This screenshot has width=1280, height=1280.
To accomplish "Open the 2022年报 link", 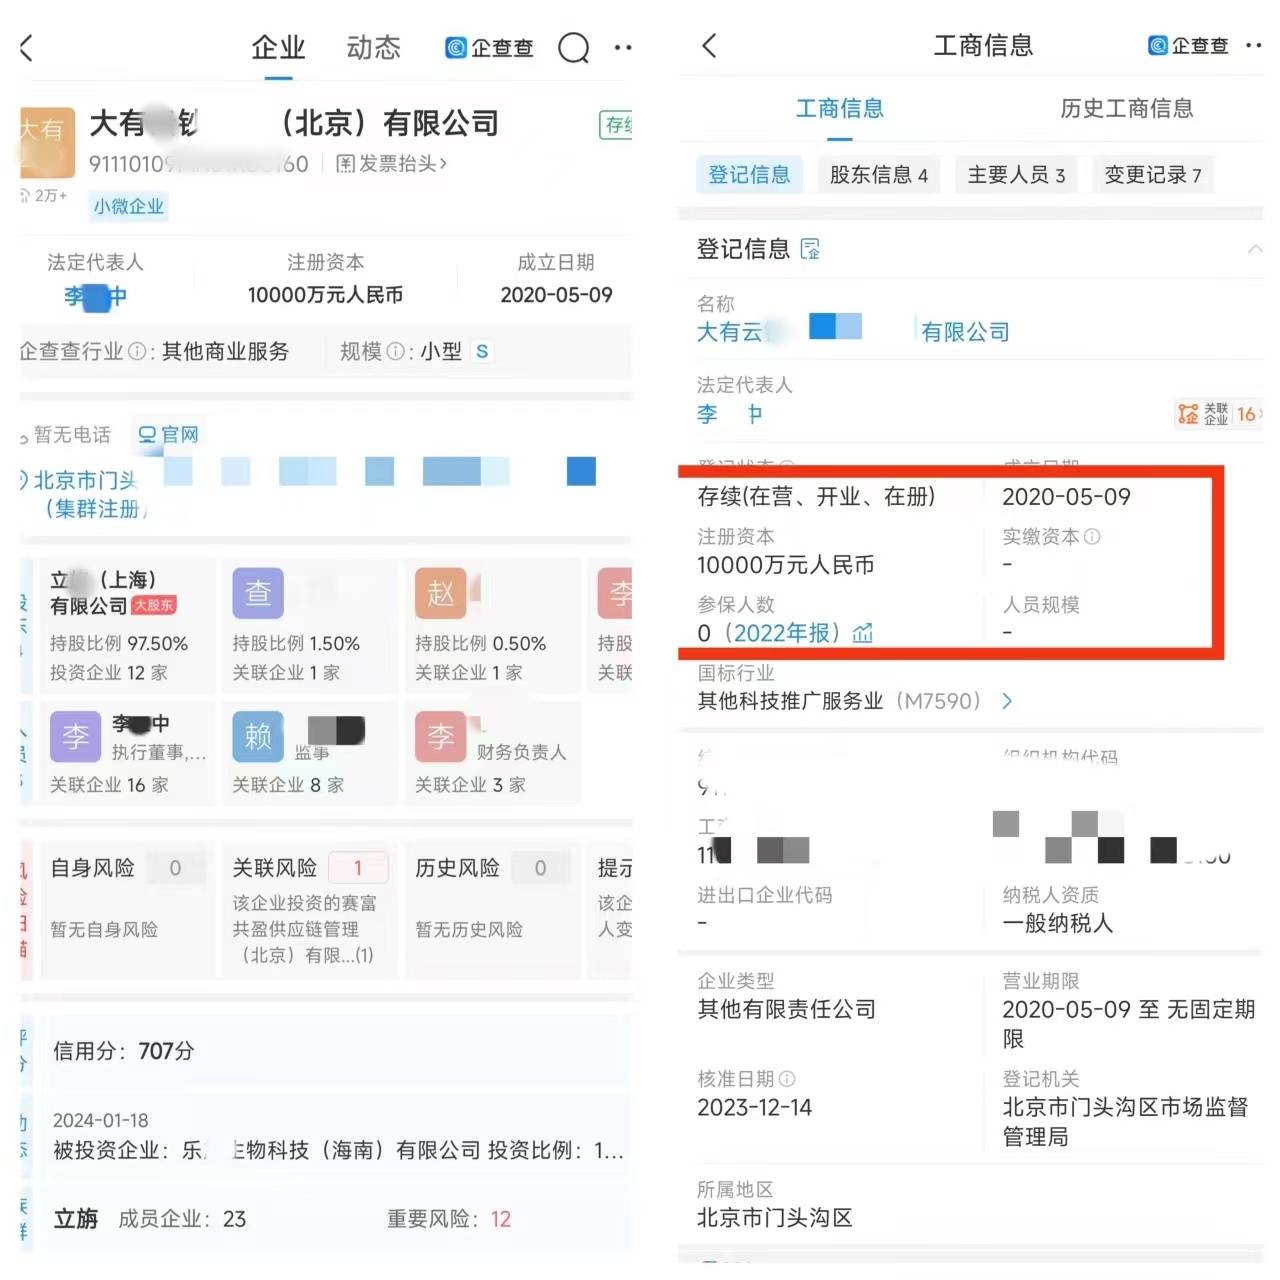I will pos(785,633).
